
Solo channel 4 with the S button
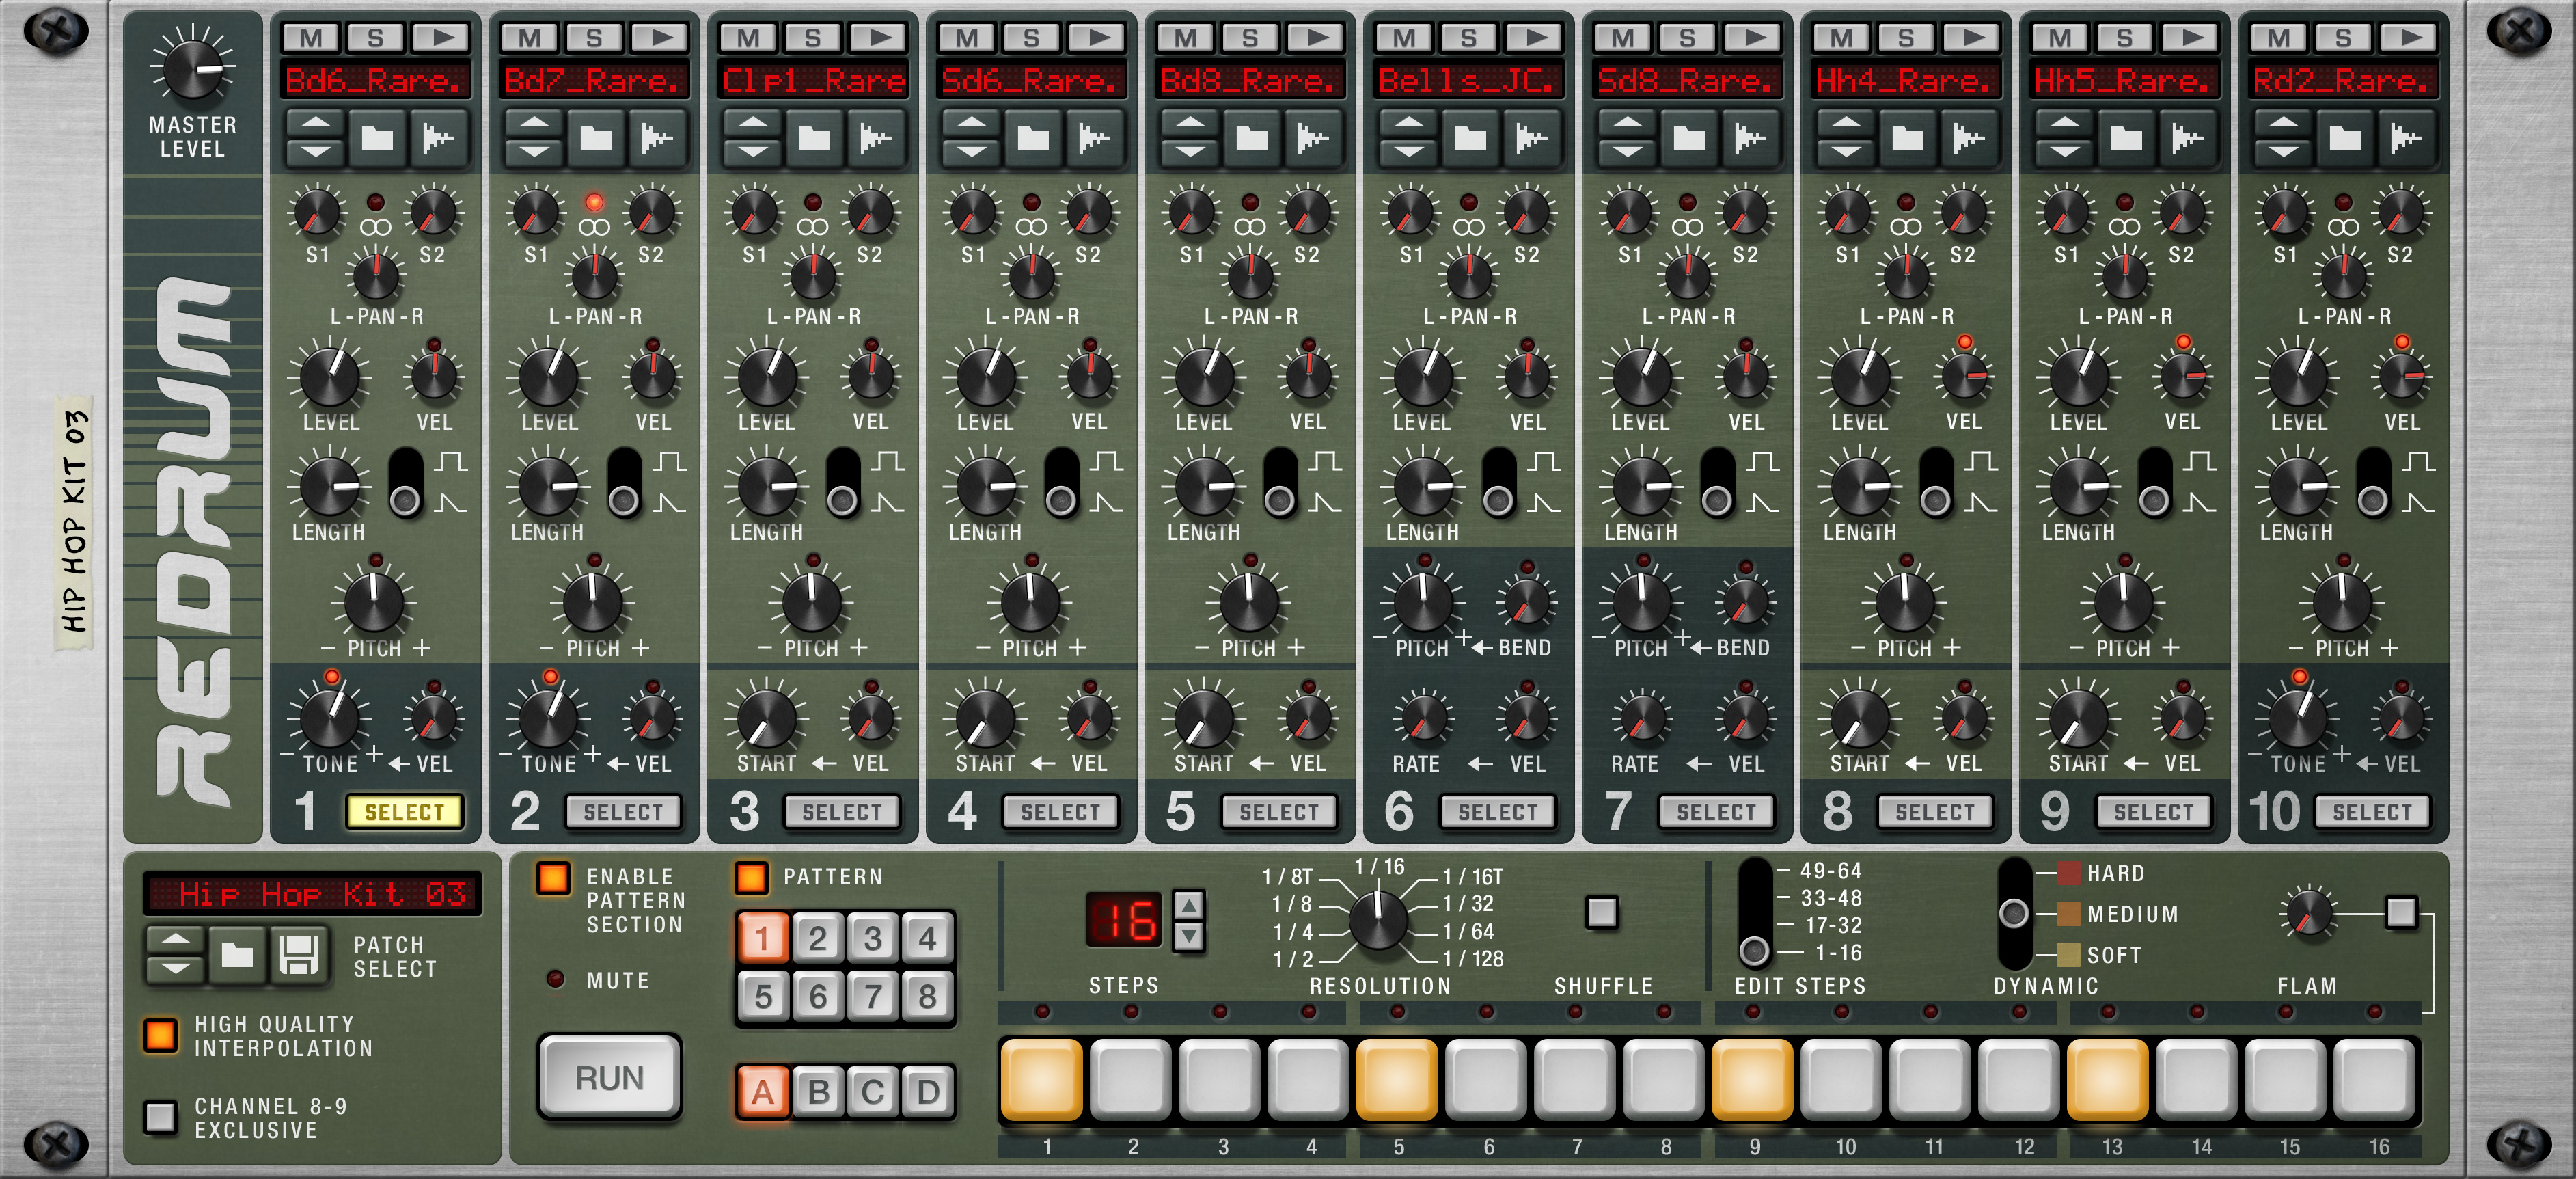click(x=1031, y=38)
